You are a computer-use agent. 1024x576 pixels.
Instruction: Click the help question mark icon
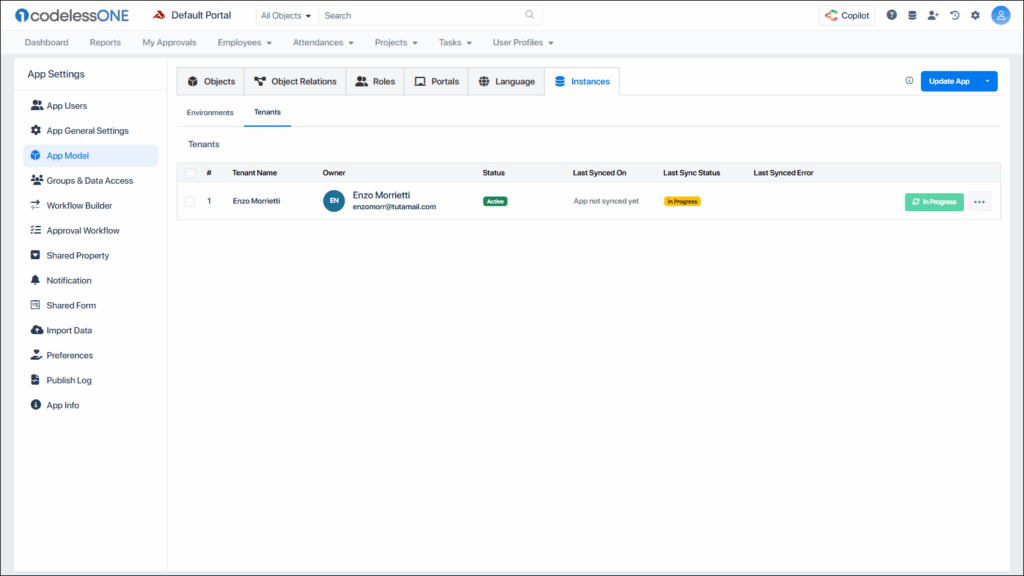coord(892,15)
